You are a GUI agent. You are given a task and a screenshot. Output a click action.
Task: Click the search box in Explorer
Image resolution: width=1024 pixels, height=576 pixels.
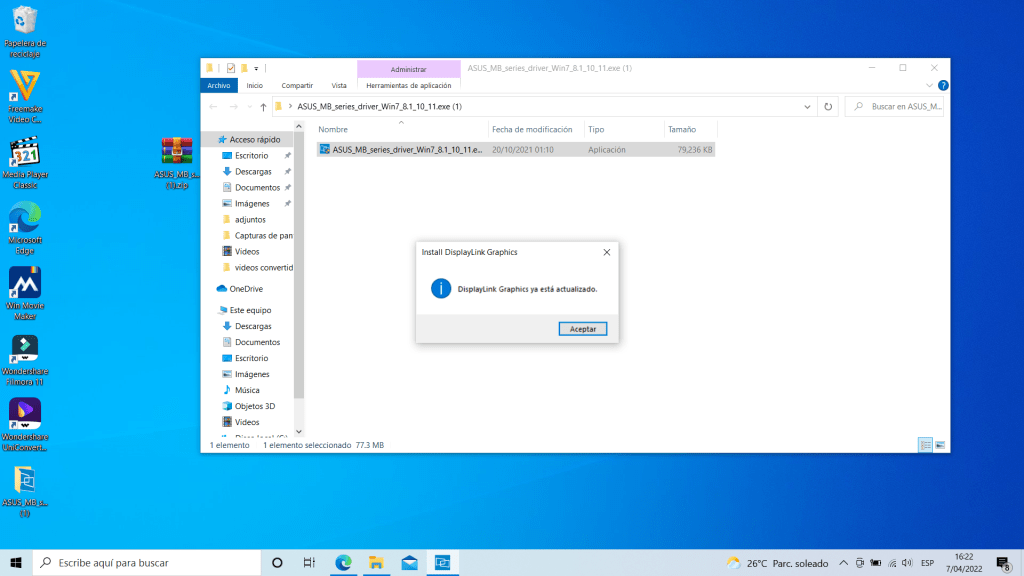click(900, 106)
